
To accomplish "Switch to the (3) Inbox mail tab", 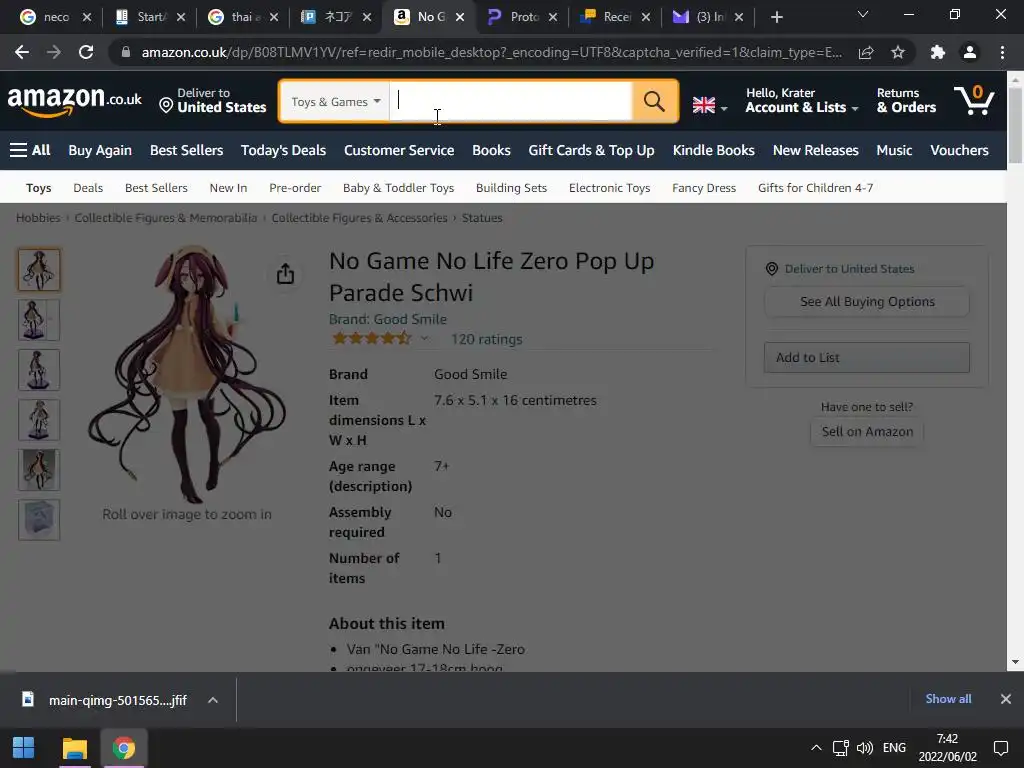I will point(709,17).
